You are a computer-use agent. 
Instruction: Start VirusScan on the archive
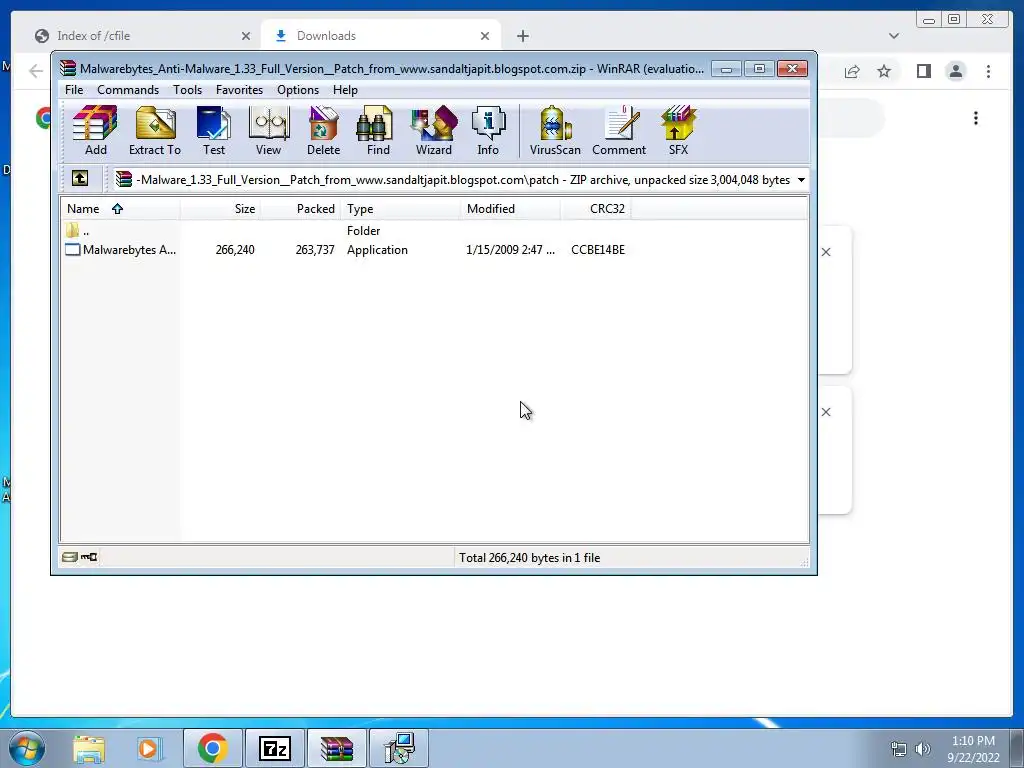tap(555, 131)
